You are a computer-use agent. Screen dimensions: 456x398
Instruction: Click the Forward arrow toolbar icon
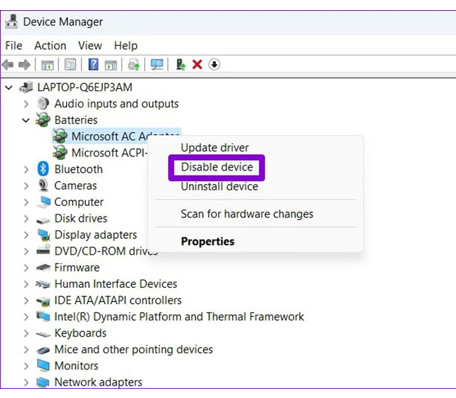24,65
